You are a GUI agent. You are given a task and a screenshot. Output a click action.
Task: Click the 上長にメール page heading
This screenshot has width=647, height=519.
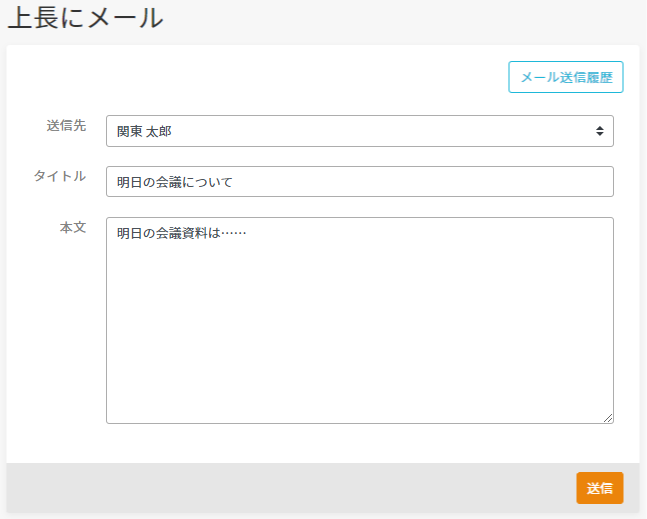point(85,17)
